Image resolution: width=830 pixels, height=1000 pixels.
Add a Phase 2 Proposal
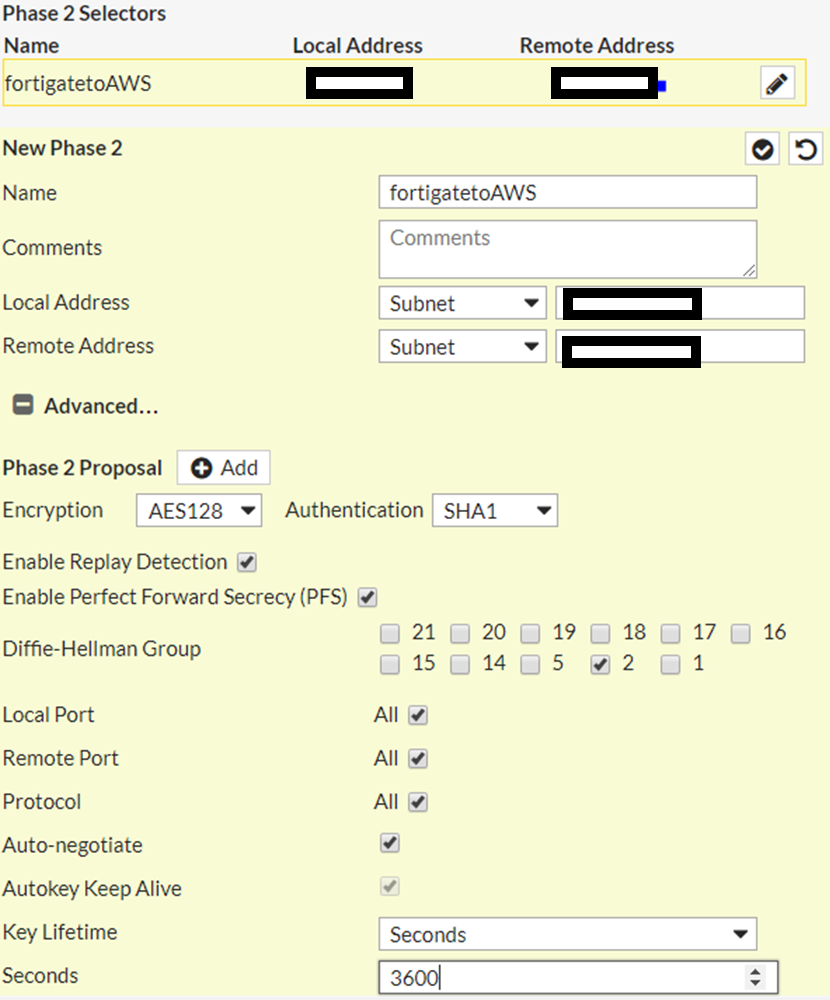224,468
